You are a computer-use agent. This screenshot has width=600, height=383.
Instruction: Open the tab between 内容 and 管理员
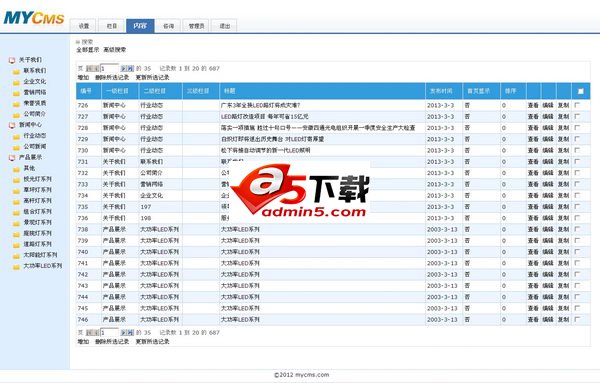[x=168, y=26]
